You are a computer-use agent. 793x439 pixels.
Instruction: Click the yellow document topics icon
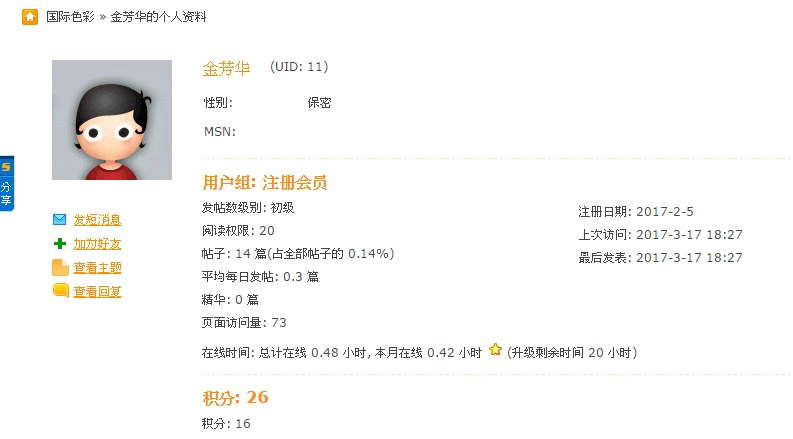pyautogui.click(x=60, y=268)
